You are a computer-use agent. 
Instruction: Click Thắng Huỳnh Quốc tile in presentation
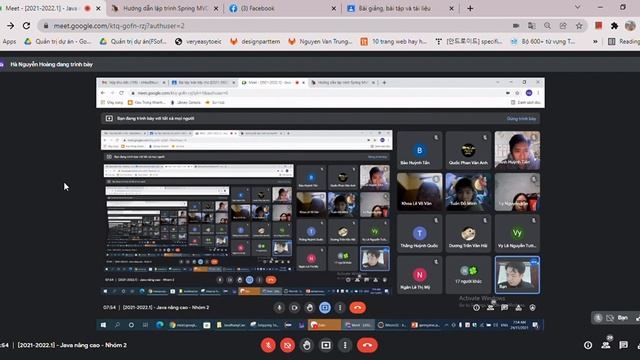click(419, 233)
